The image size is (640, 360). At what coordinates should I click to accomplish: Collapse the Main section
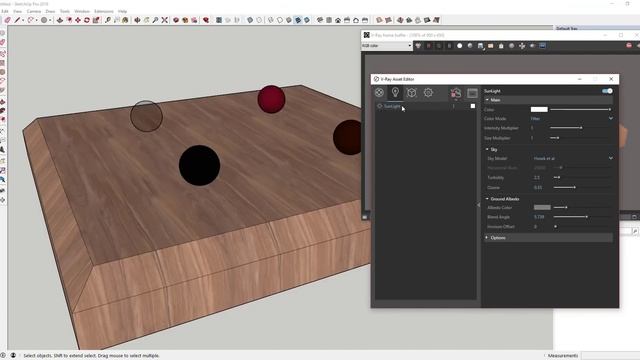(487, 100)
